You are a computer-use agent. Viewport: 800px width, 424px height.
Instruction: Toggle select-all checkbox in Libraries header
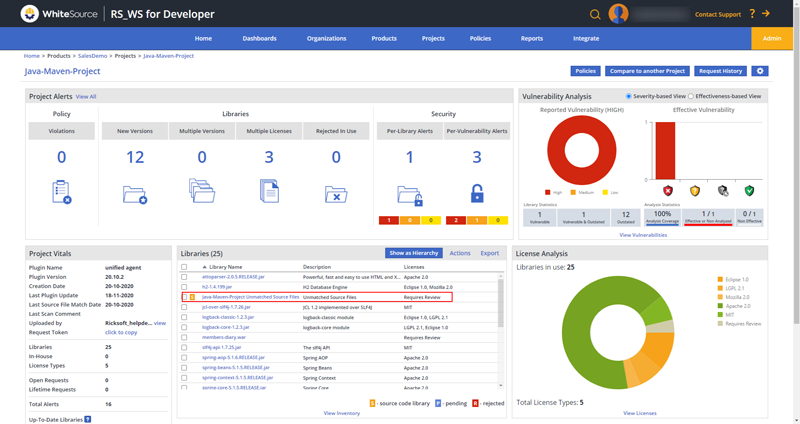tap(184, 267)
